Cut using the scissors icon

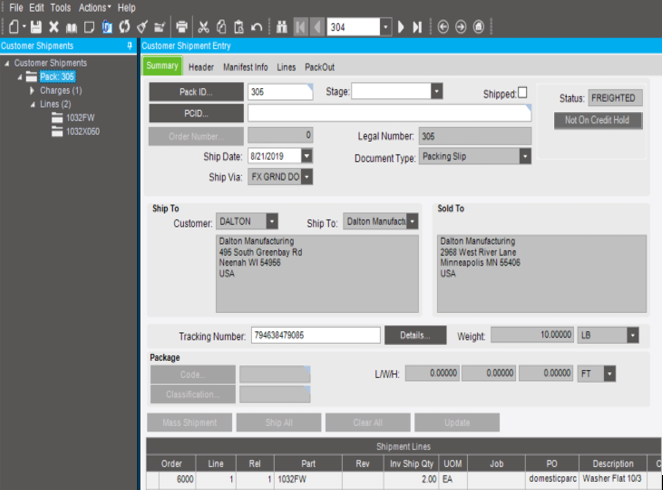click(203, 27)
